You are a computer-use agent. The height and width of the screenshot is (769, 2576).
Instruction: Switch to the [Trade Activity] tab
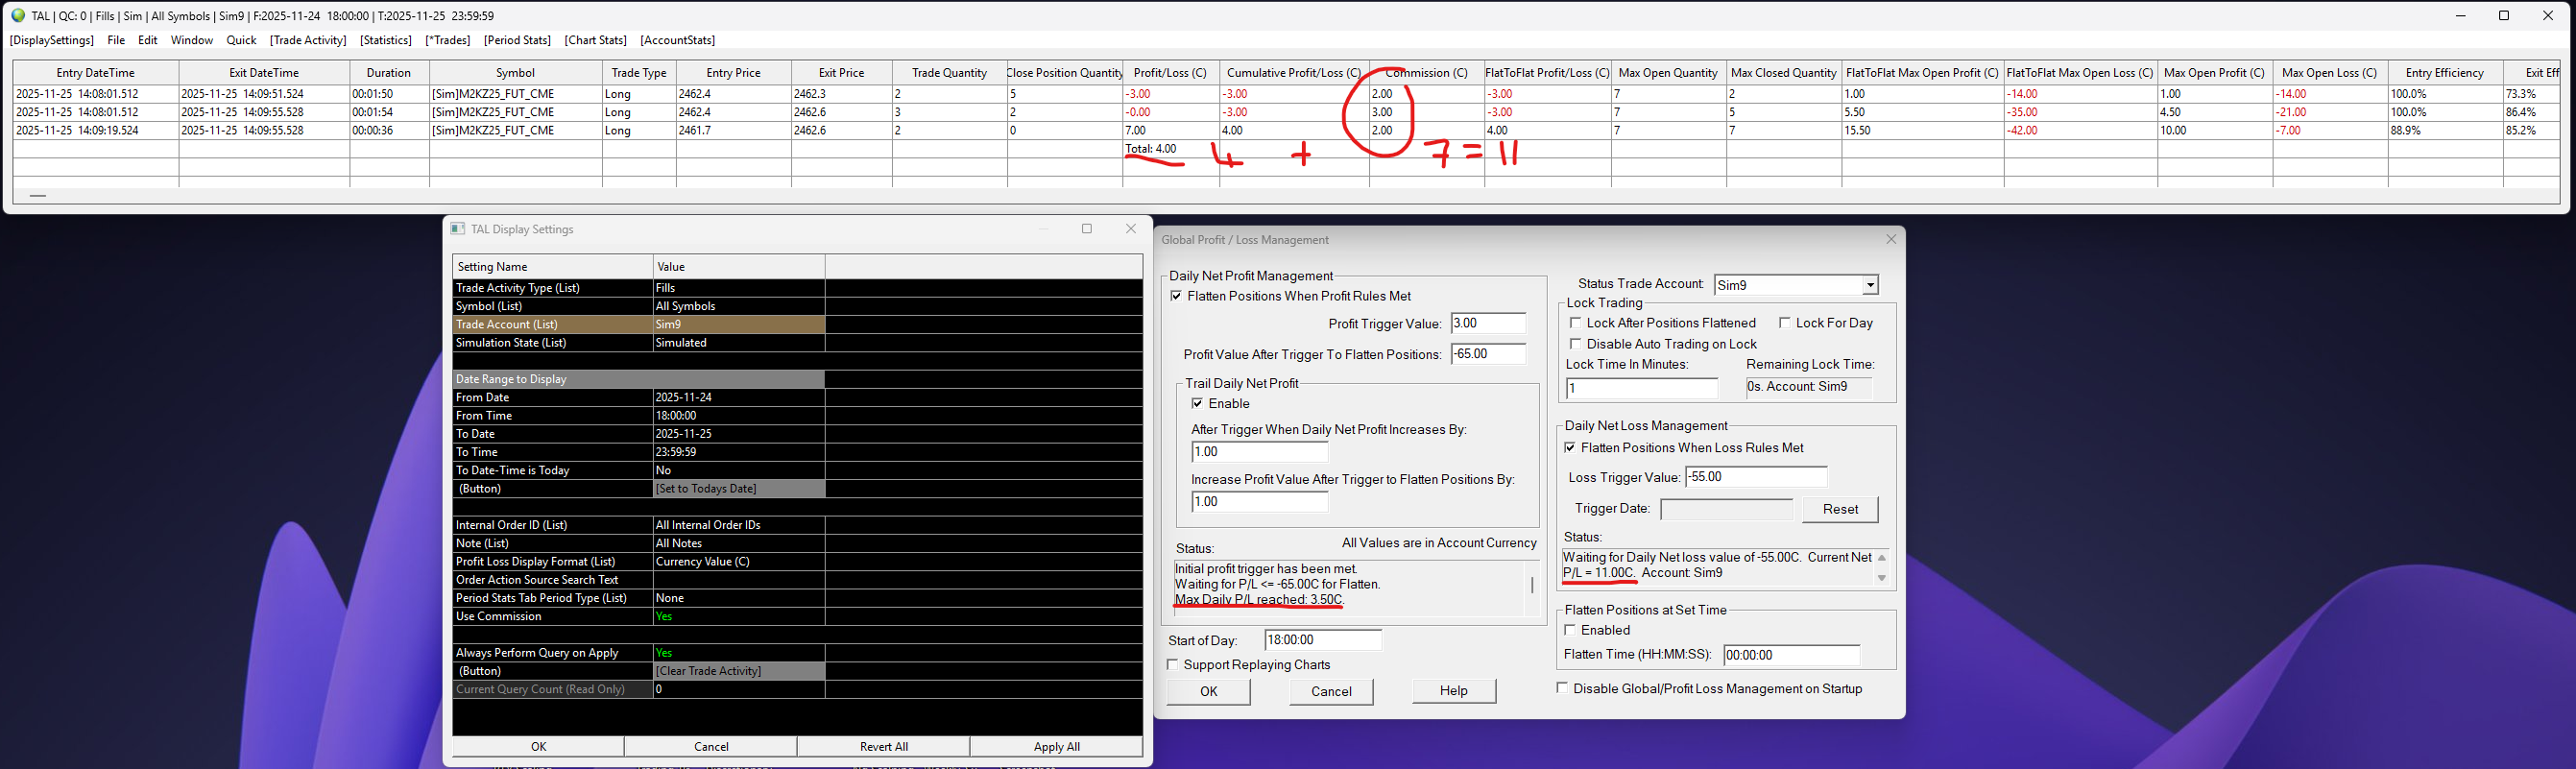(308, 40)
